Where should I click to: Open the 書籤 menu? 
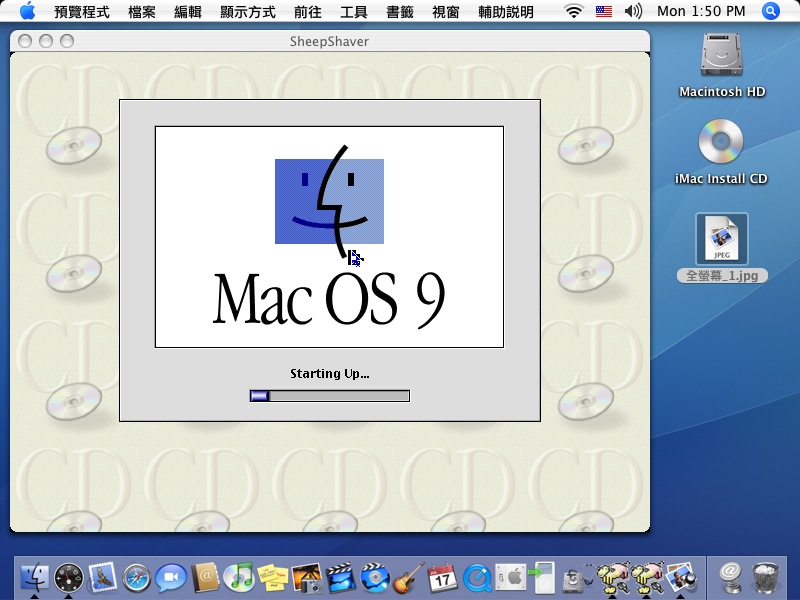399,11
